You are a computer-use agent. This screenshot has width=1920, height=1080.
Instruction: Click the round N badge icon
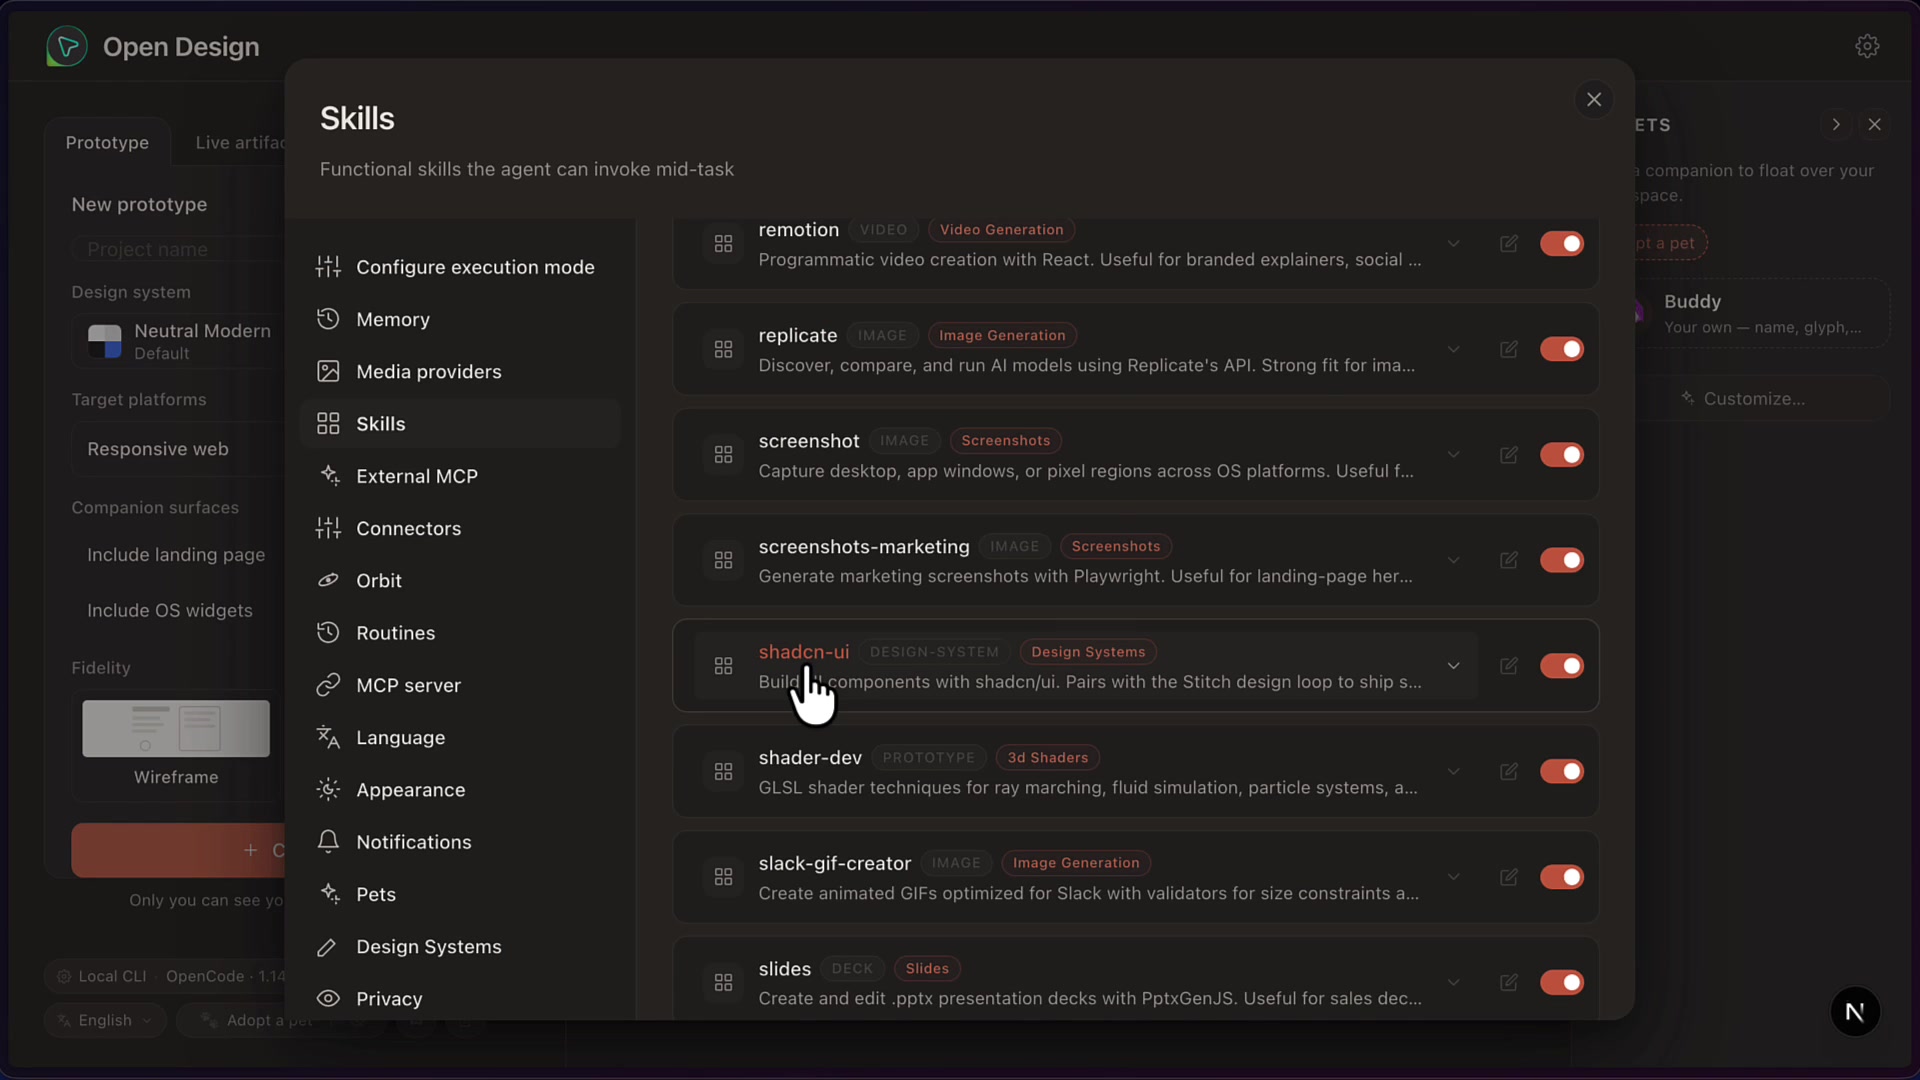[x=1855, y=1012]
